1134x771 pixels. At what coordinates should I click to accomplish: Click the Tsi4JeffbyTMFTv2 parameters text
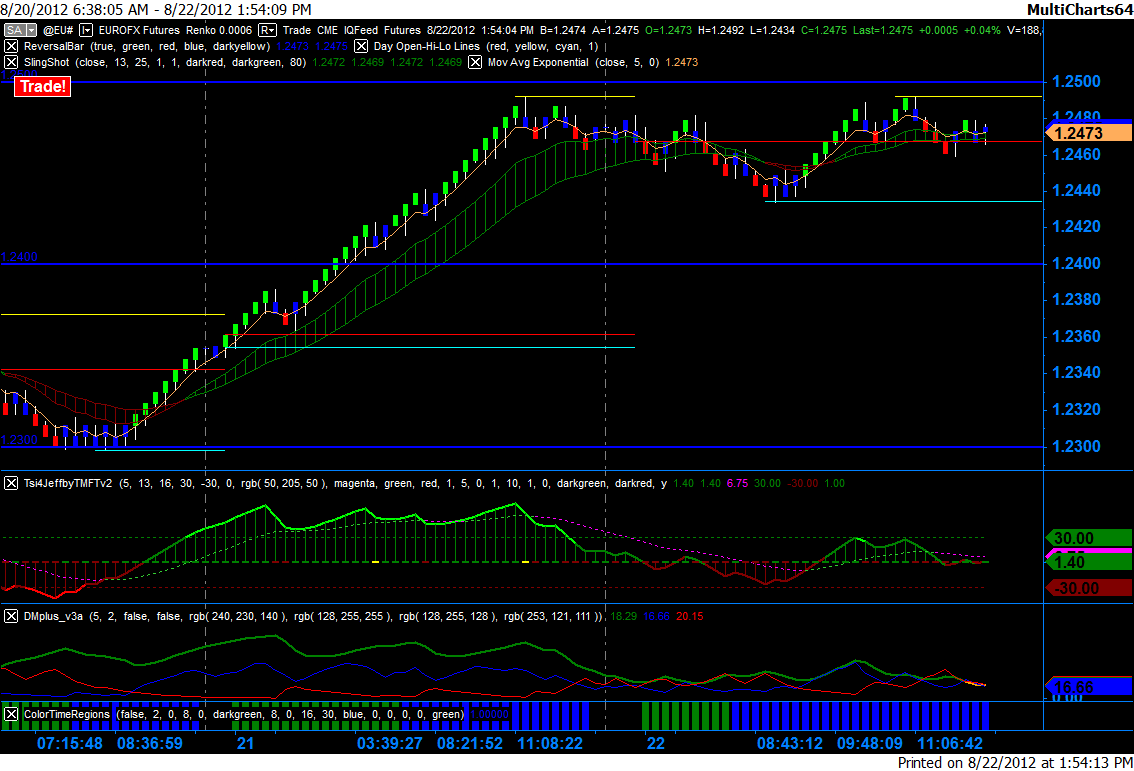click(393, 483)
